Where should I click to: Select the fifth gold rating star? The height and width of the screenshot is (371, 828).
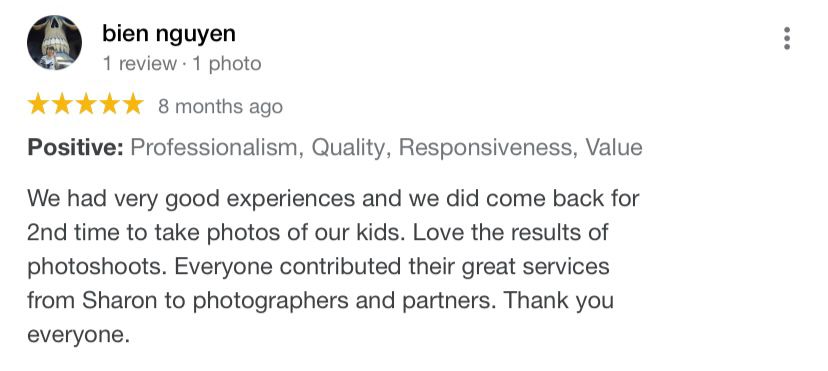pos(133,104)
